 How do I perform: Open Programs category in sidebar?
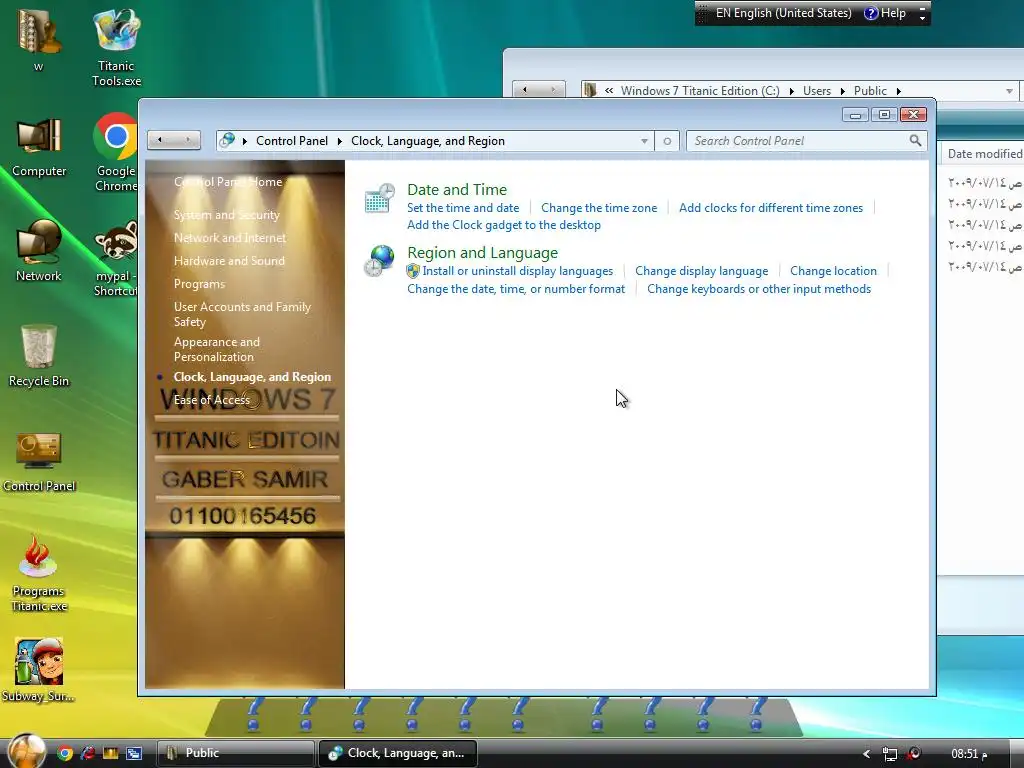(199, 284)
